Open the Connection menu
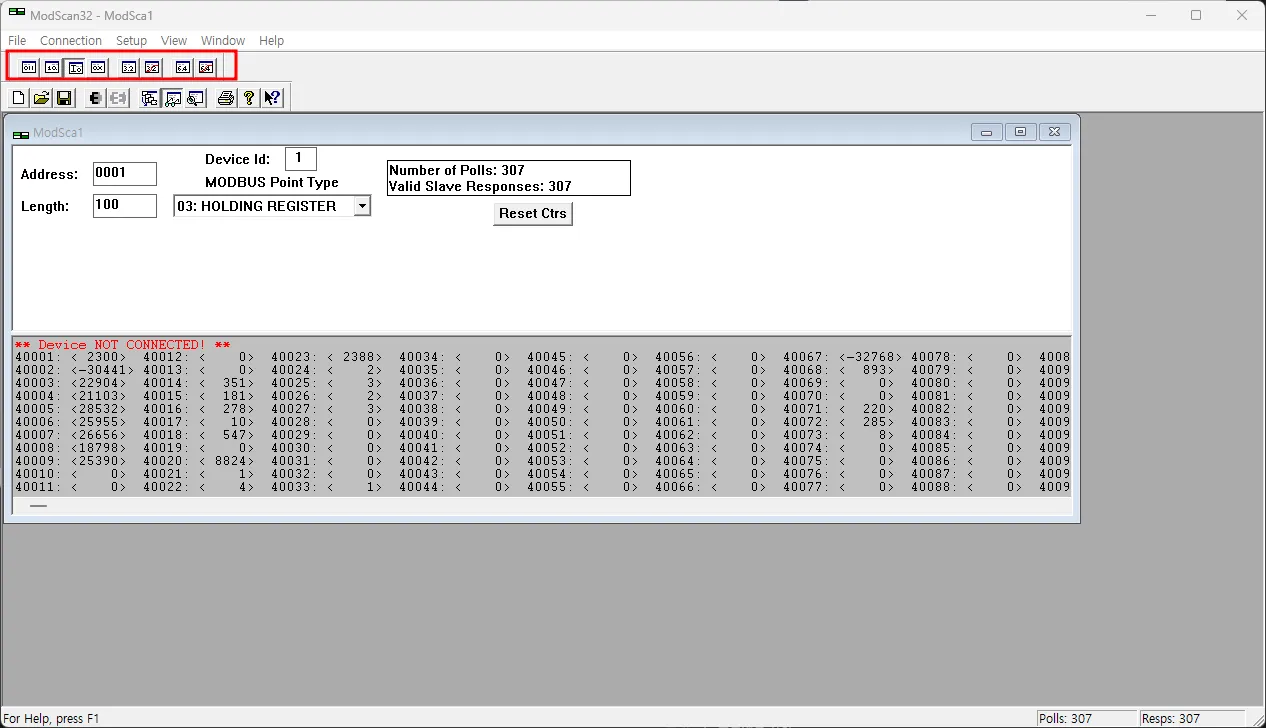Image resolution: width=1266 pixels, height=728 pixels. (x=71, y=41)
